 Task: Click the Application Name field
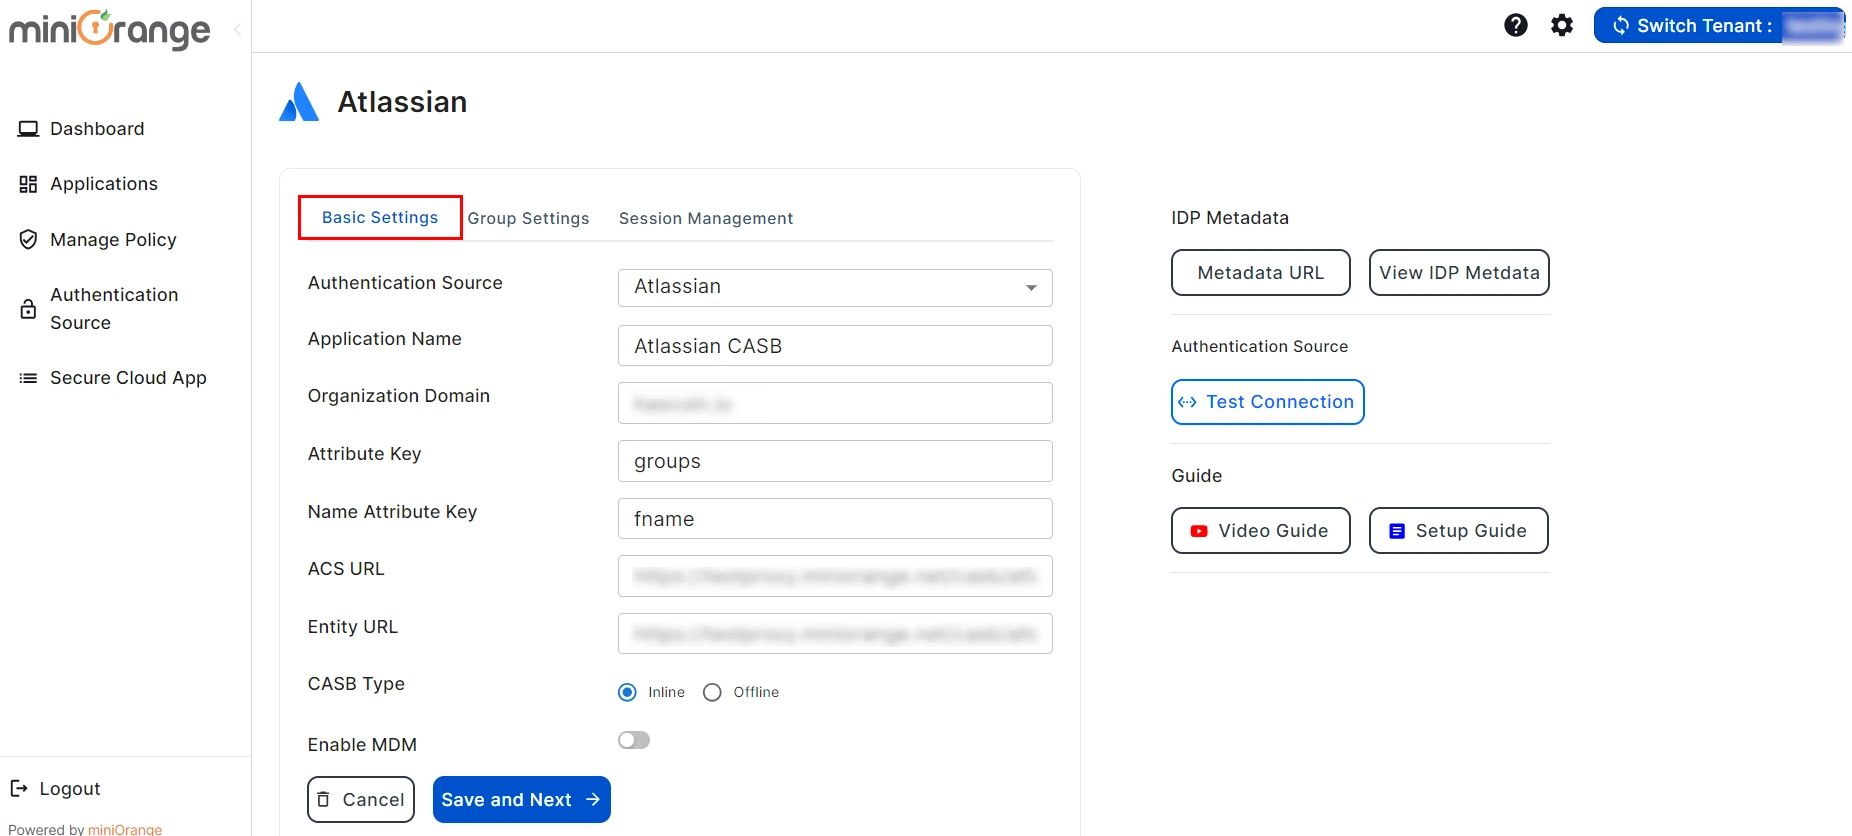click(835, 346)
